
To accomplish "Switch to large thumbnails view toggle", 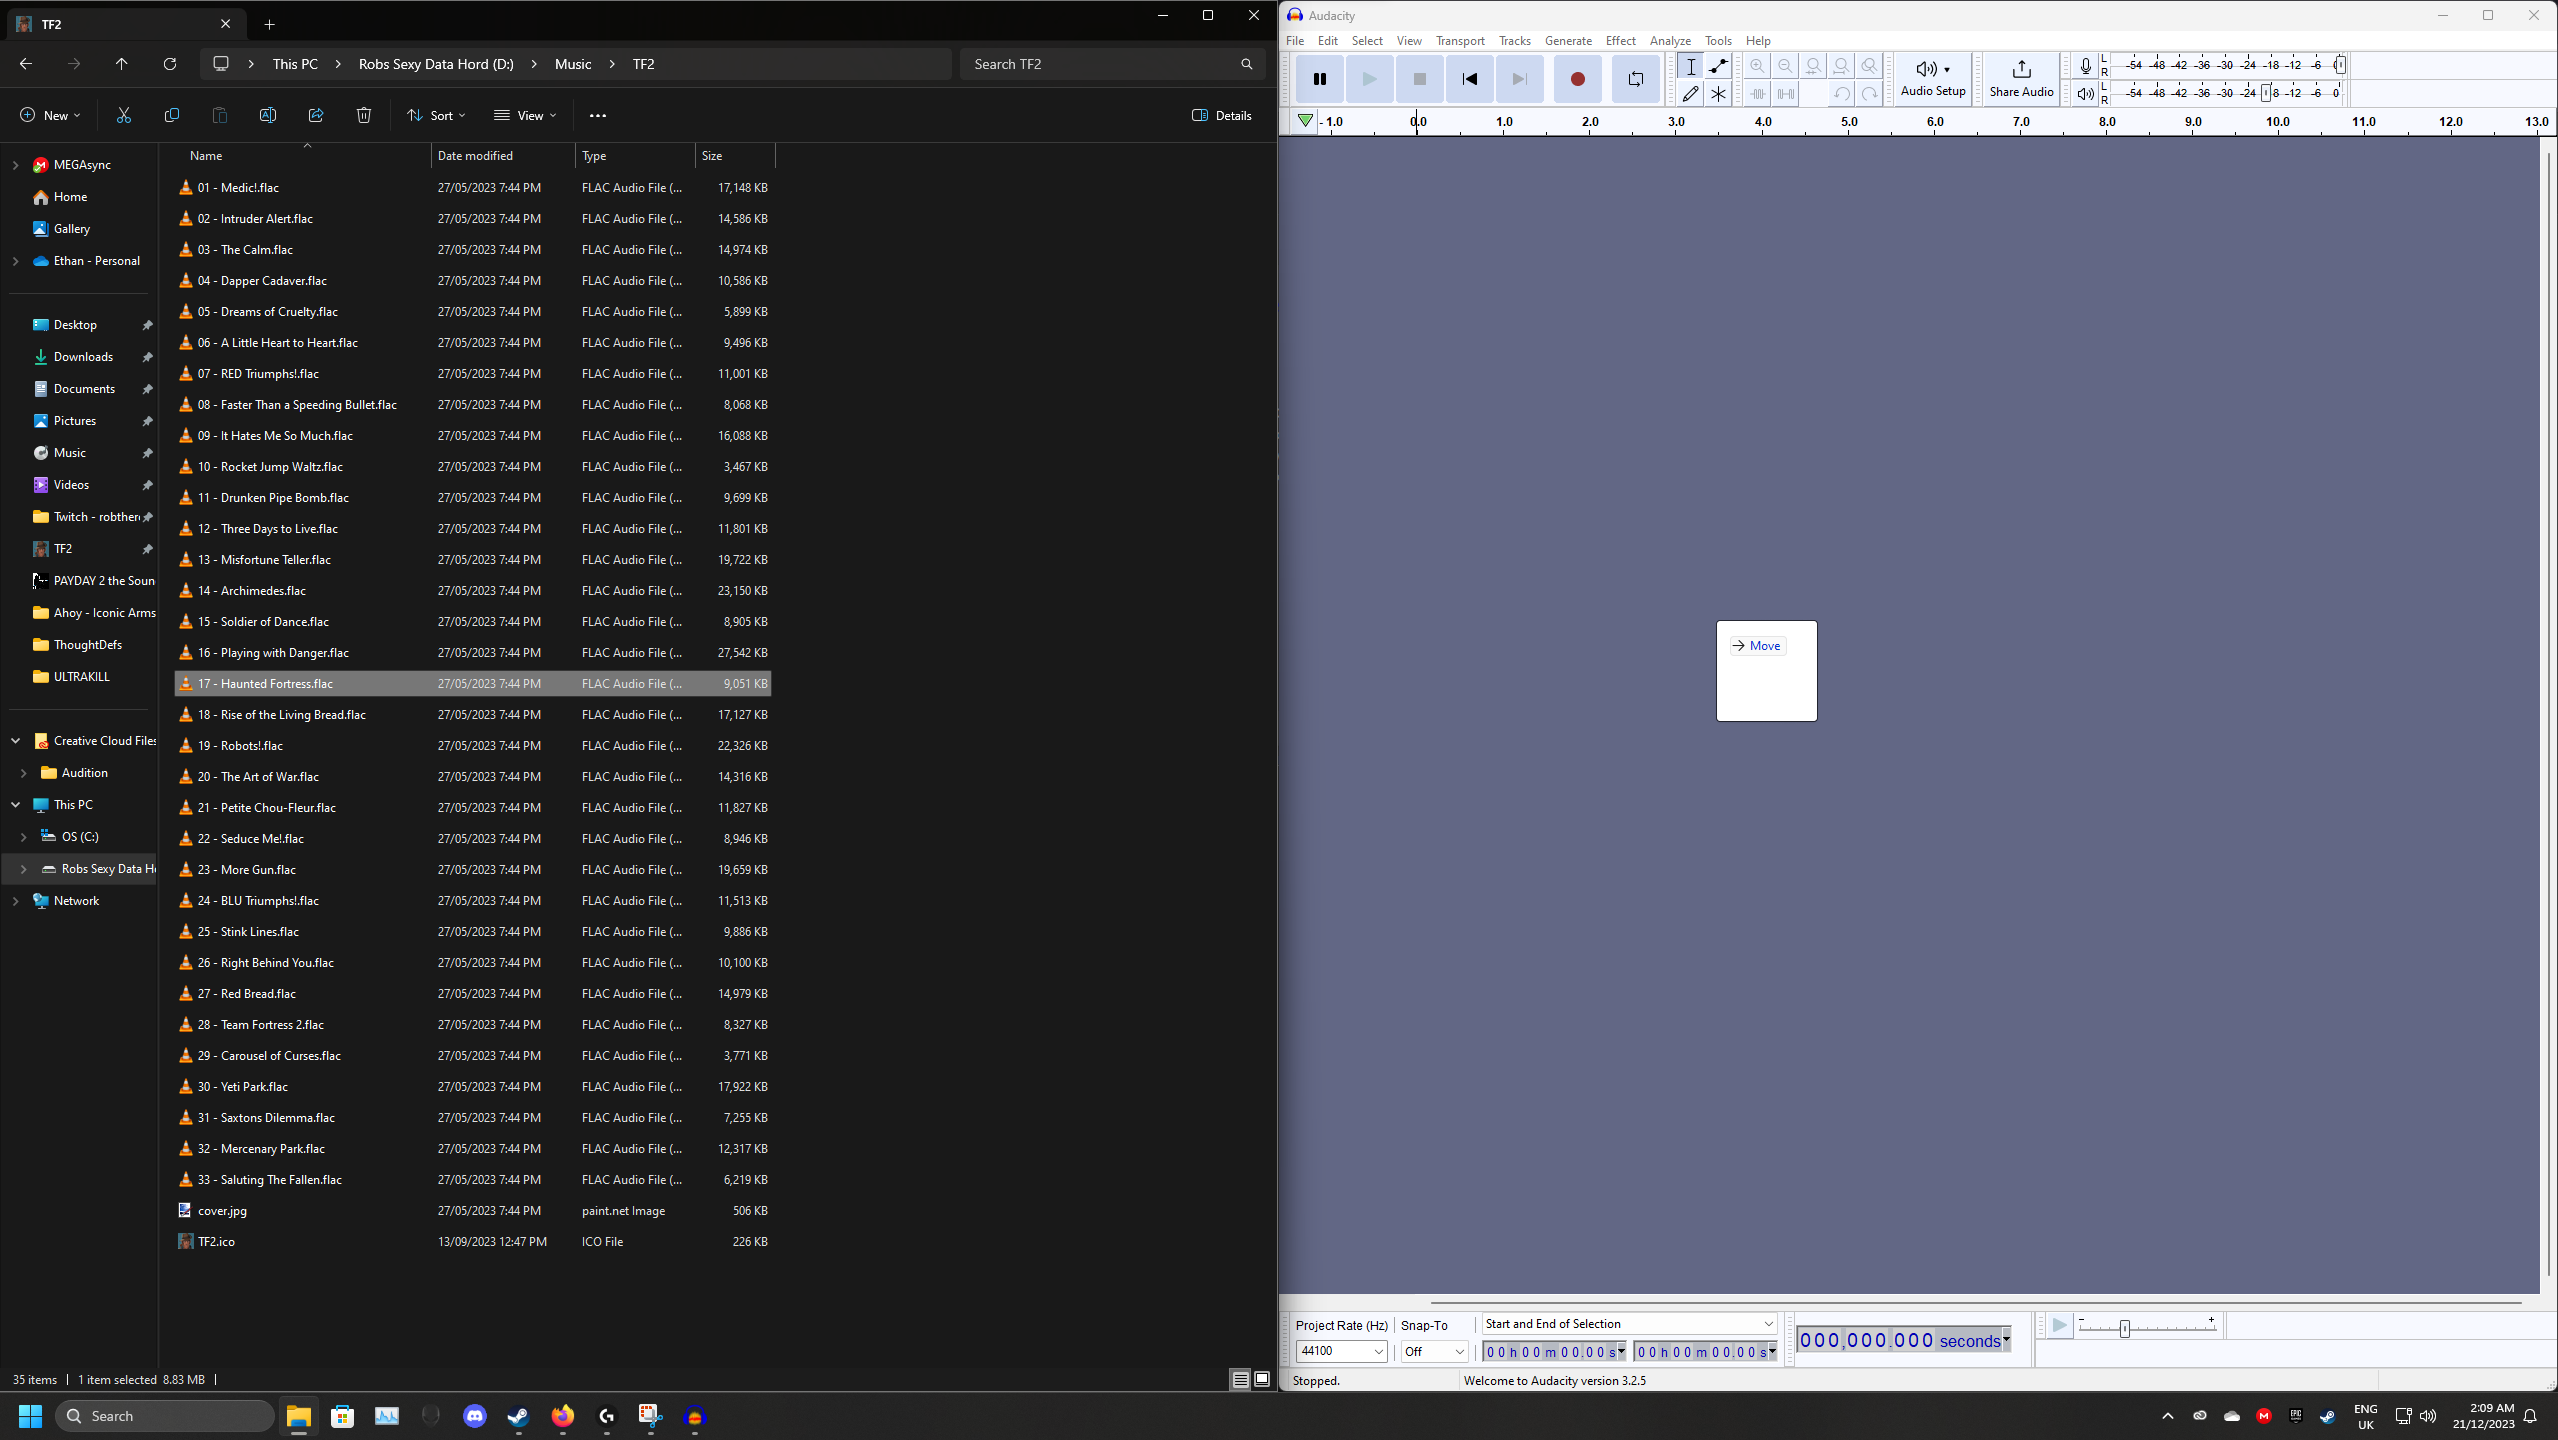I will [x=1262, y=1379].
